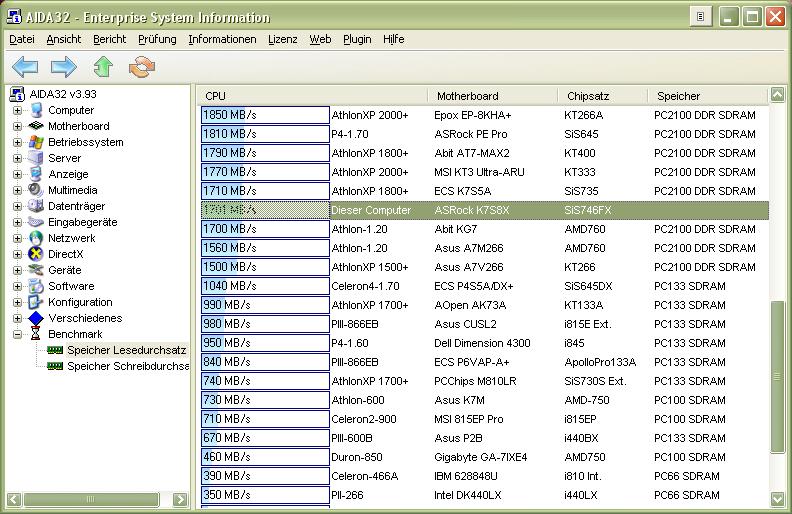Open the Ansicht menu
Screen dimensions: 792x514
[x=64, y=39]
